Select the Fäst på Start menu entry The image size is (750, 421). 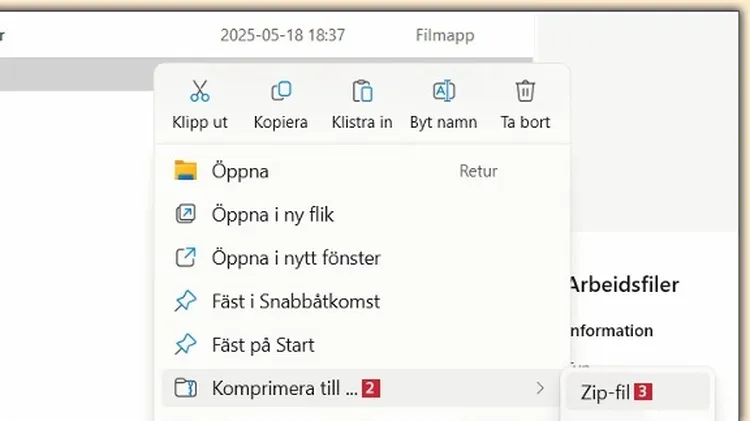[263, 345]
